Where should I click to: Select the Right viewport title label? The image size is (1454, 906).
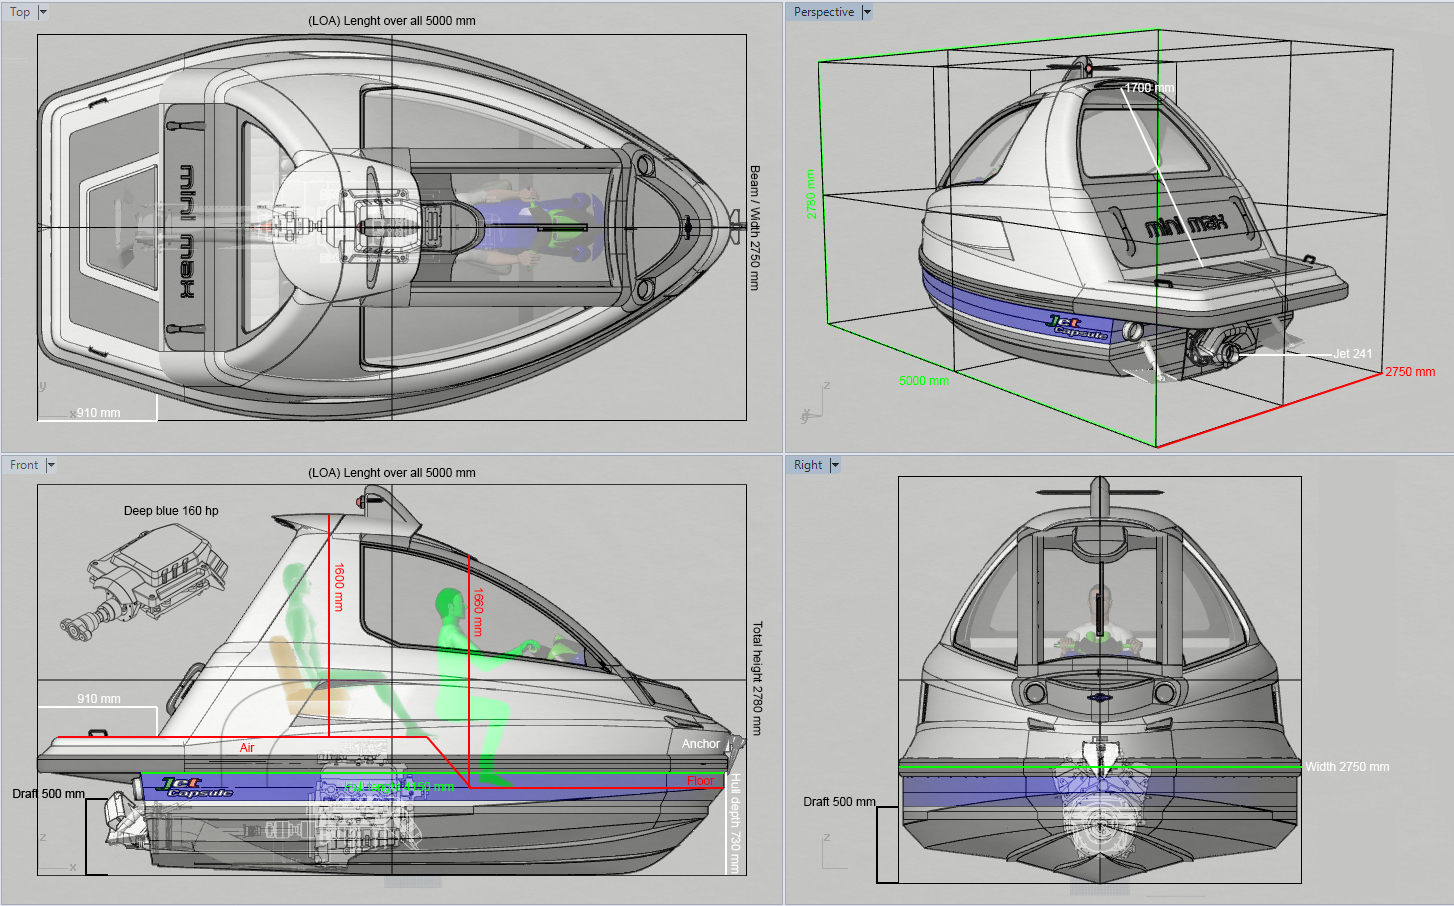pyautogui.click(x=808, y=465)
